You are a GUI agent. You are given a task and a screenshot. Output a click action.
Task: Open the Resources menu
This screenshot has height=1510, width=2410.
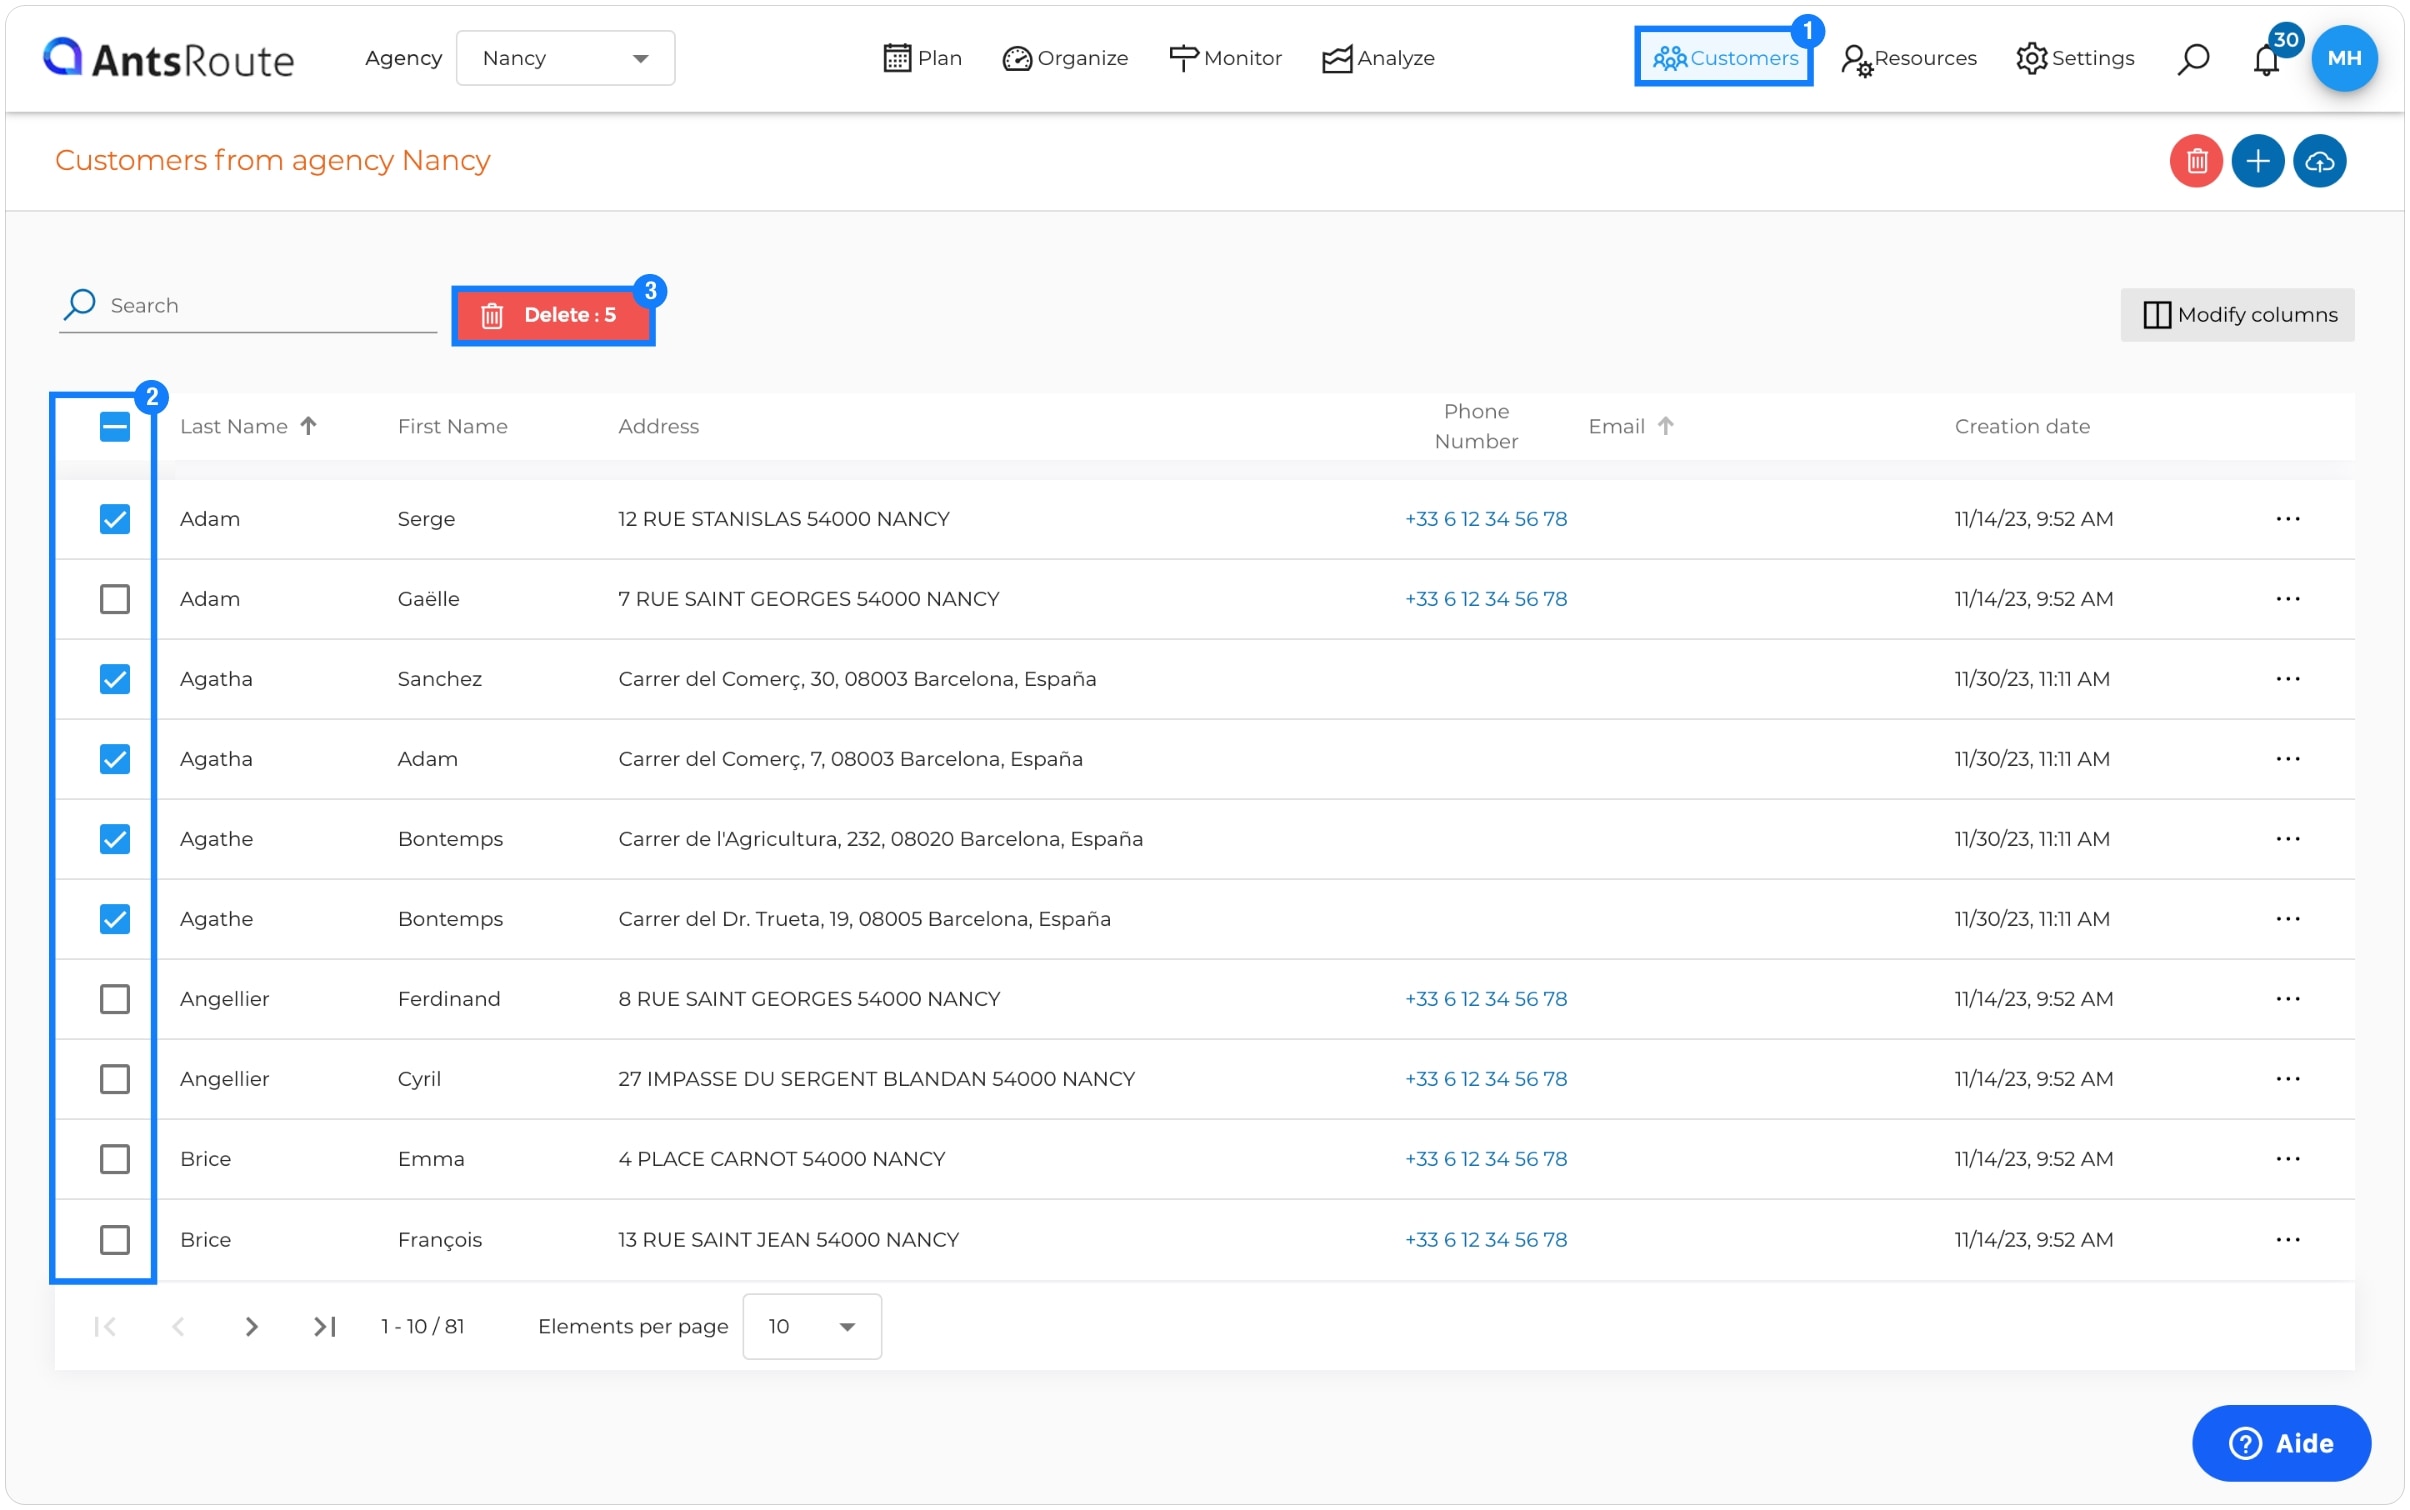point(1908,58)
